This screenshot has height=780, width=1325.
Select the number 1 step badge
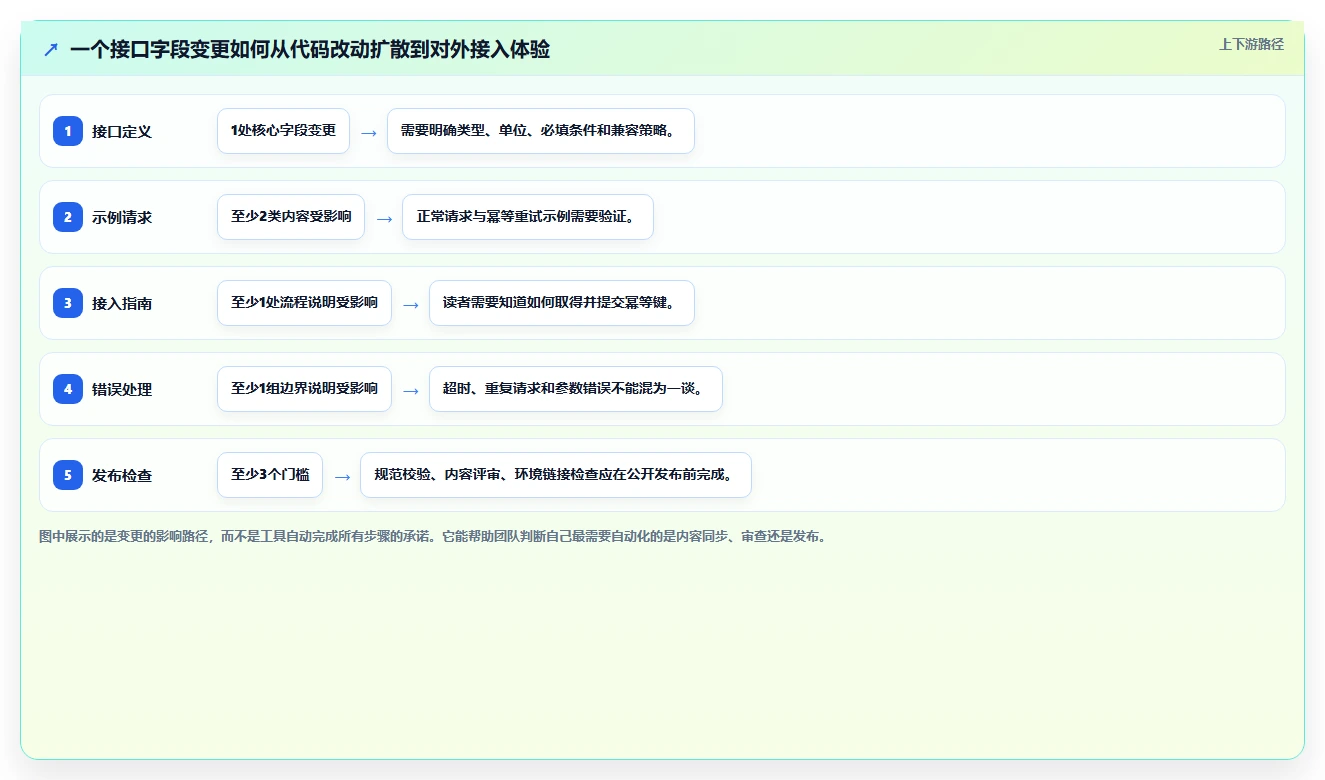pyautogui.click(x=68, y=131)
